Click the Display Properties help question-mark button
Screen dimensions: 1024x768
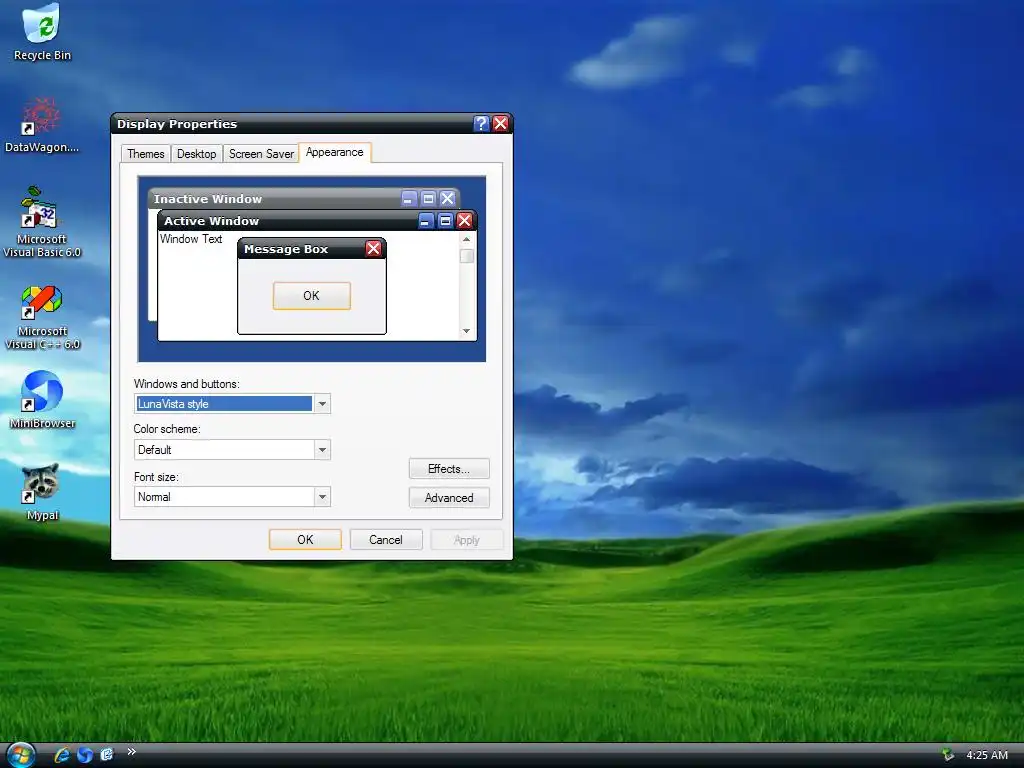point(481,123)
